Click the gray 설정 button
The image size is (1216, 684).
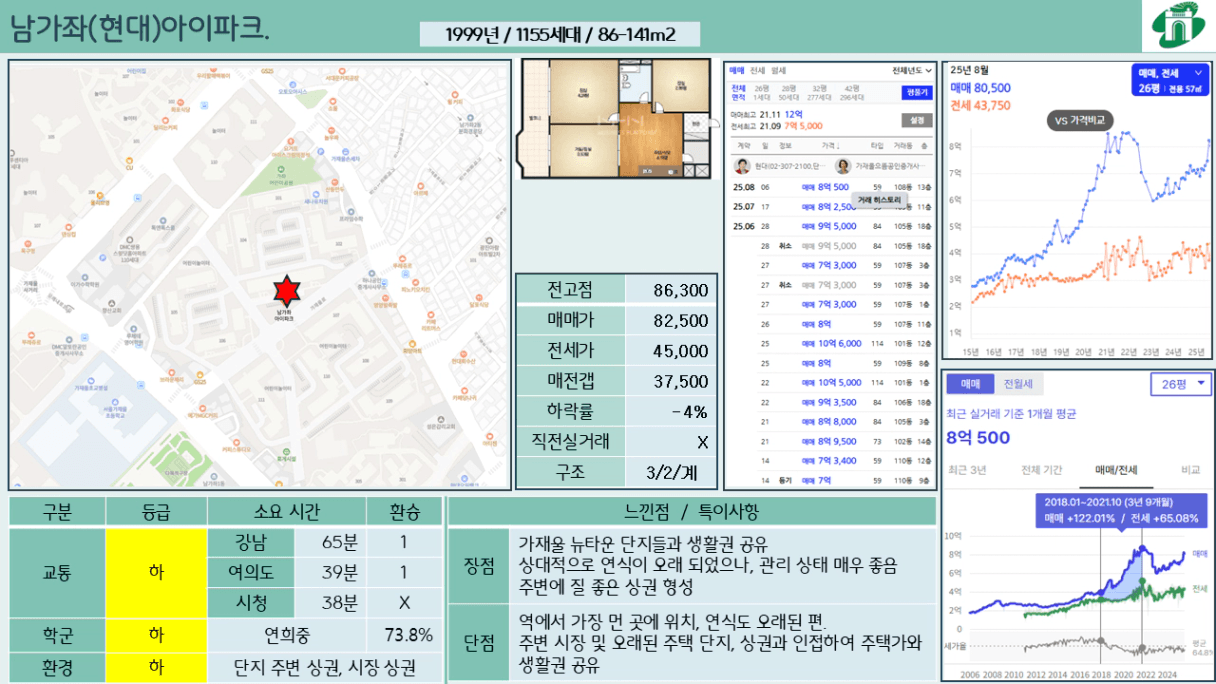click(916, 120)
